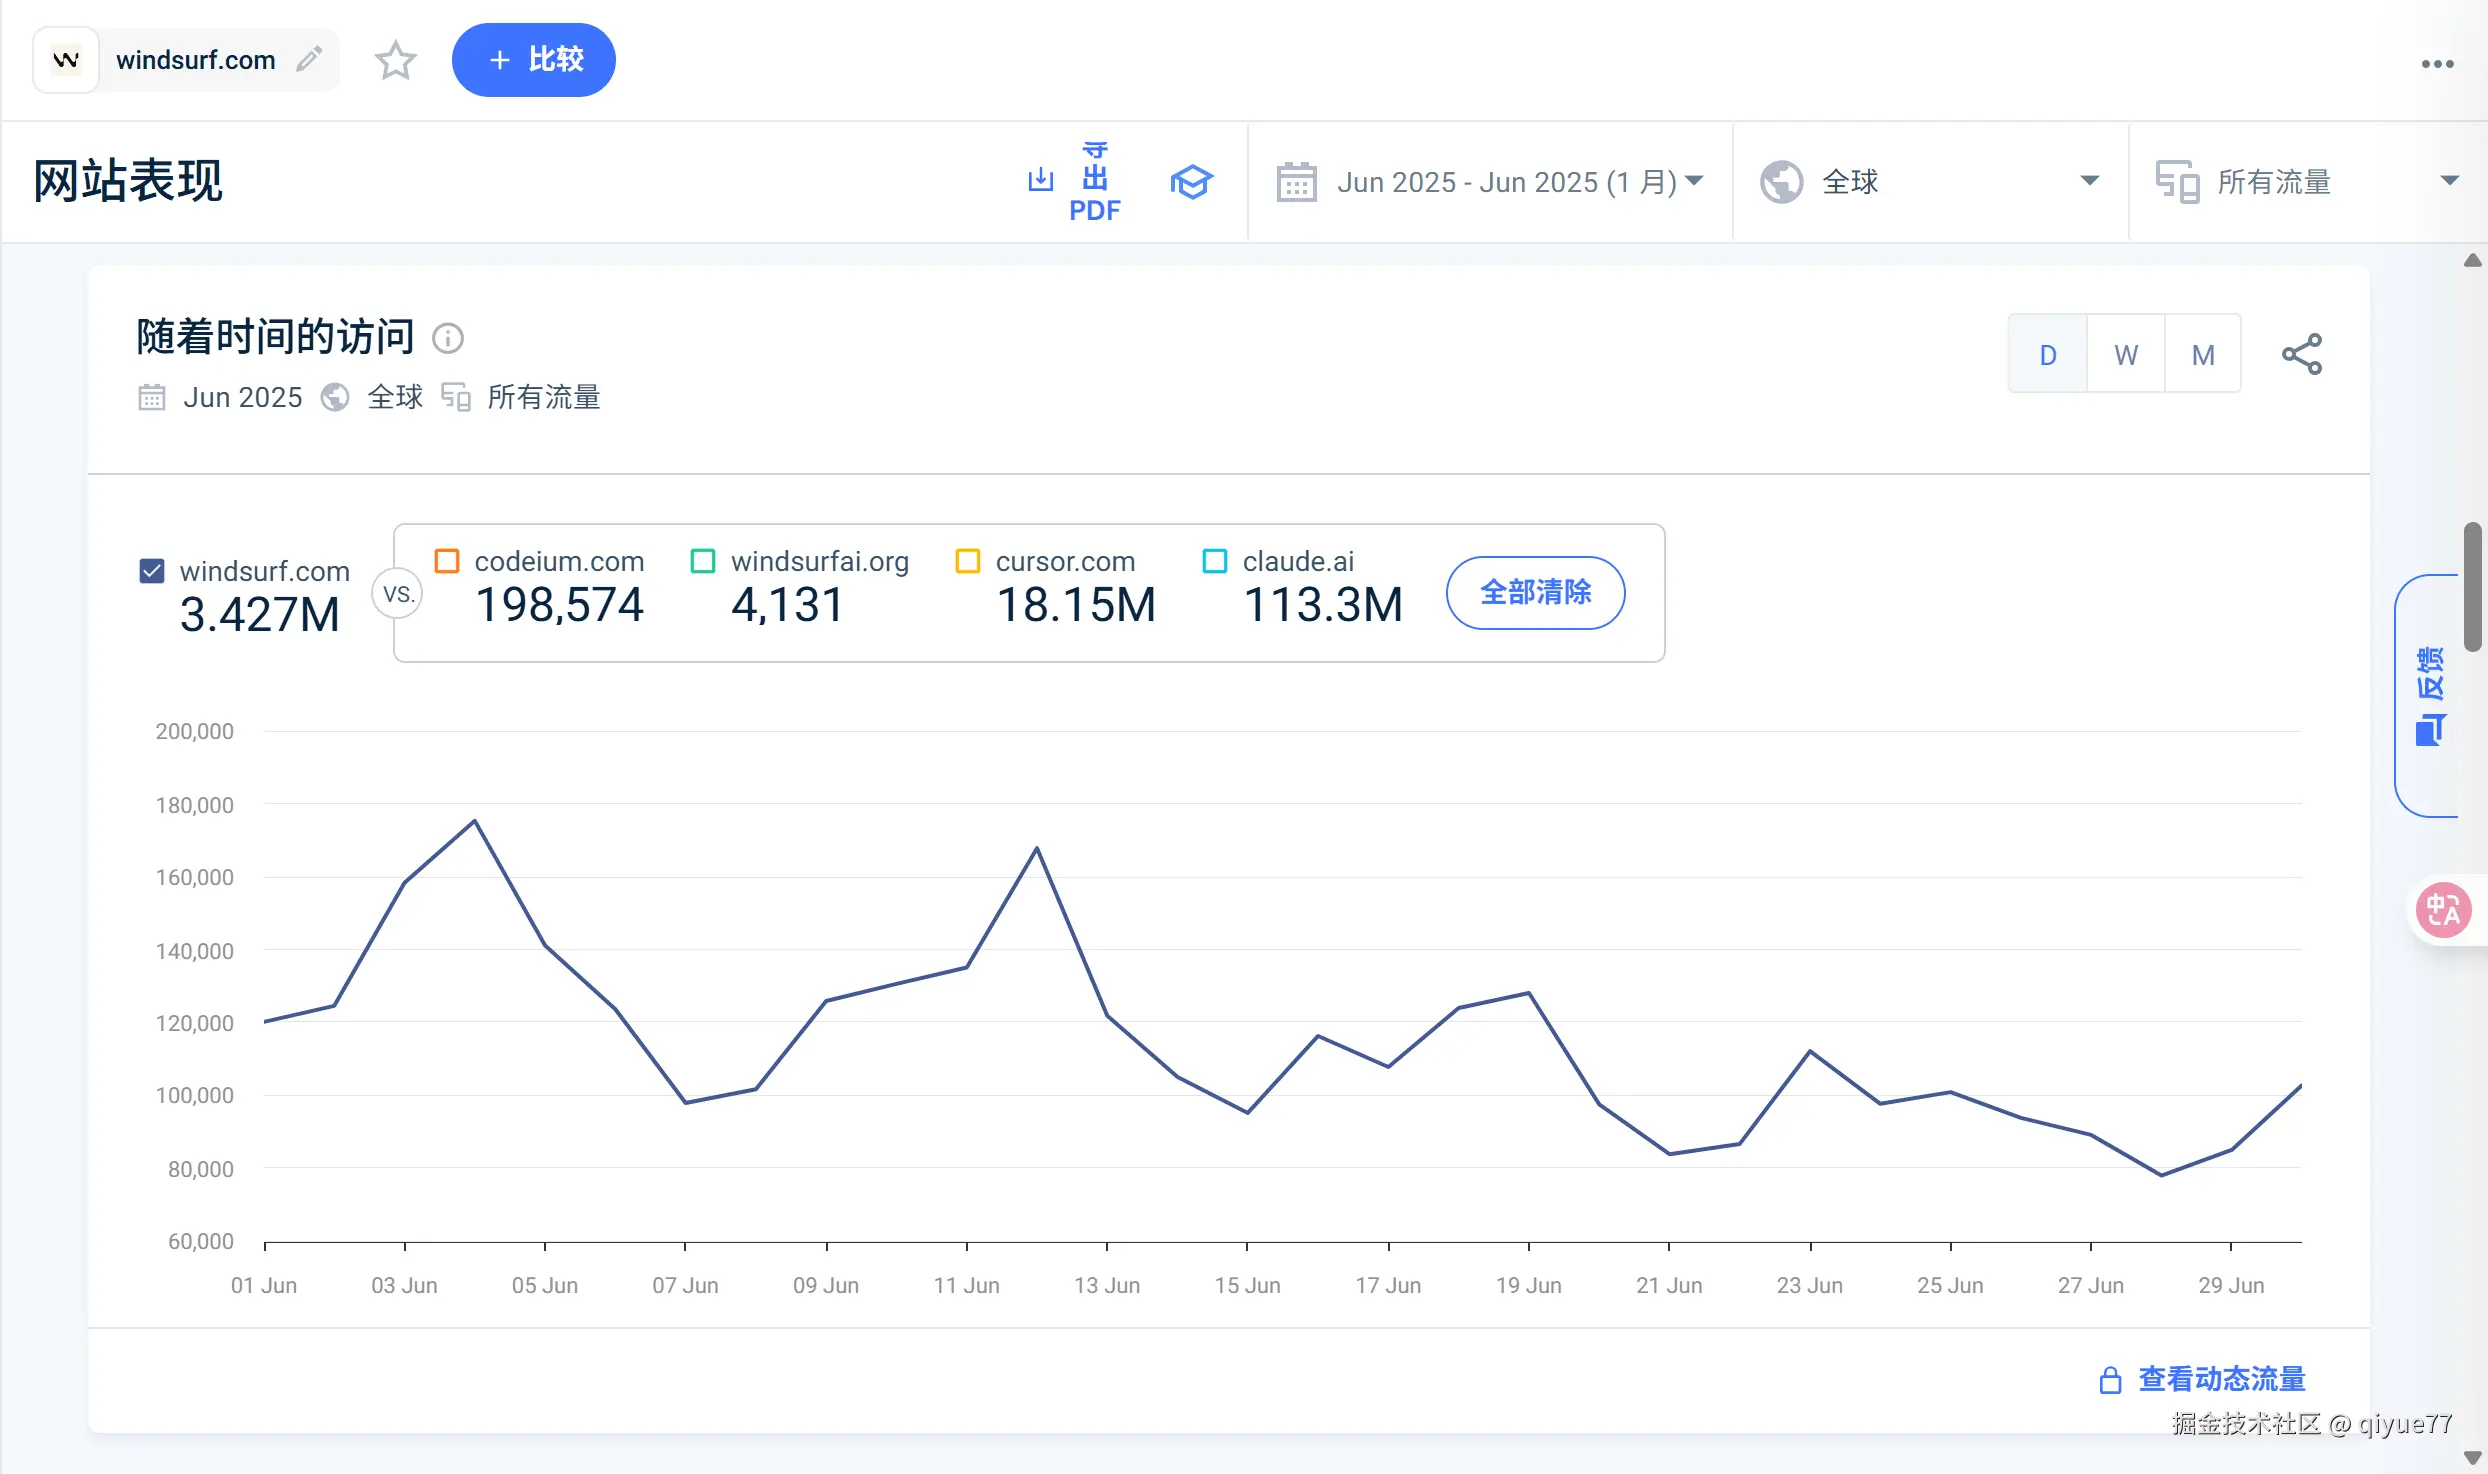Image resolution: width=2488 pixels, height=1474 pixels.
Task: Switch to the M monthly view tab
Action: (x=2203, y=355)
